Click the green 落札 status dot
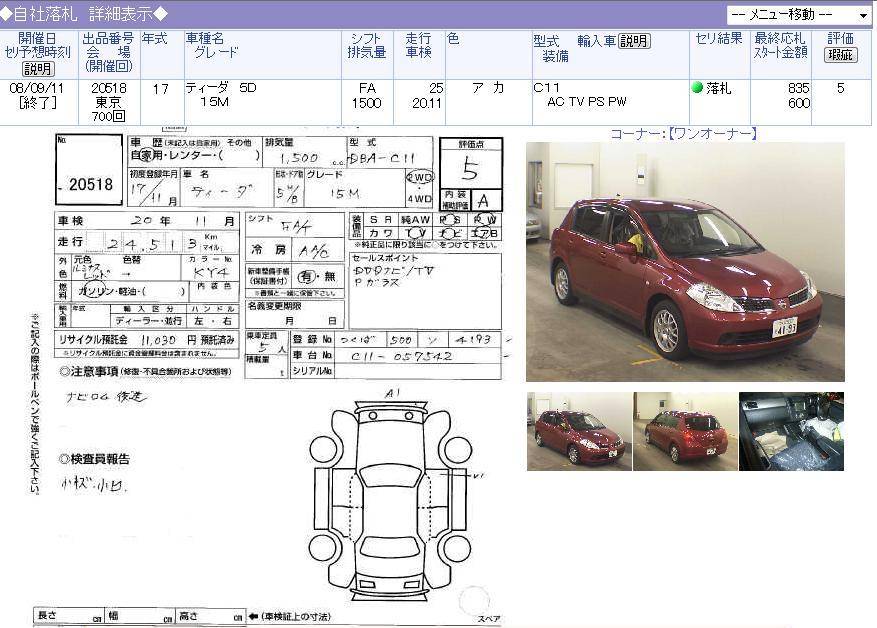877x628 pixels. click(697, 87)
